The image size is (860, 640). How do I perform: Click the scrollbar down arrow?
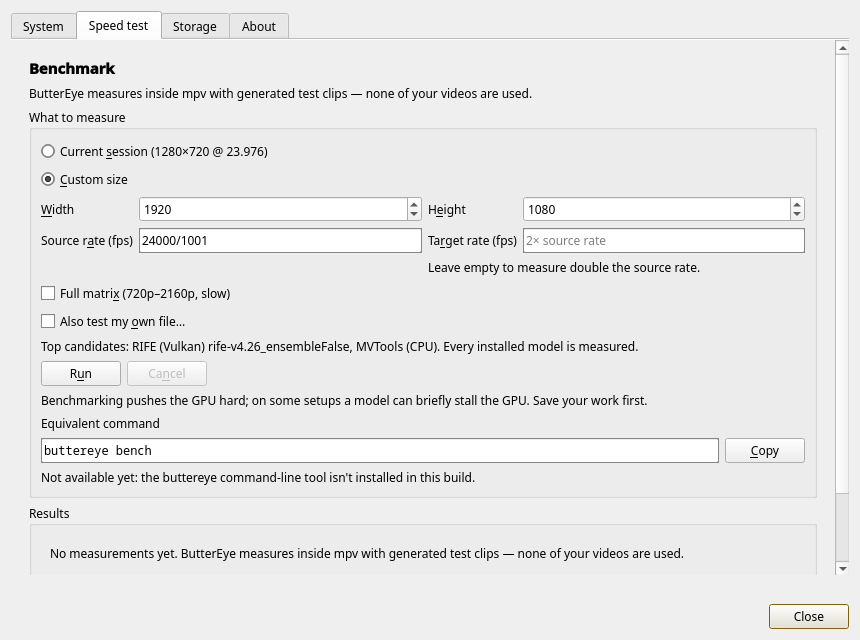[842, 569]
